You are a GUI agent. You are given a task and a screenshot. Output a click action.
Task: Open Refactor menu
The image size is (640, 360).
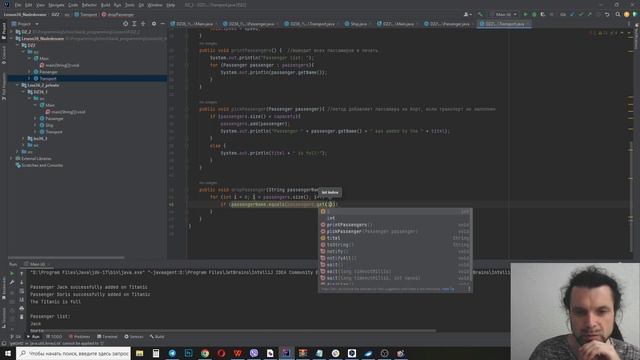tap(89, 5)
